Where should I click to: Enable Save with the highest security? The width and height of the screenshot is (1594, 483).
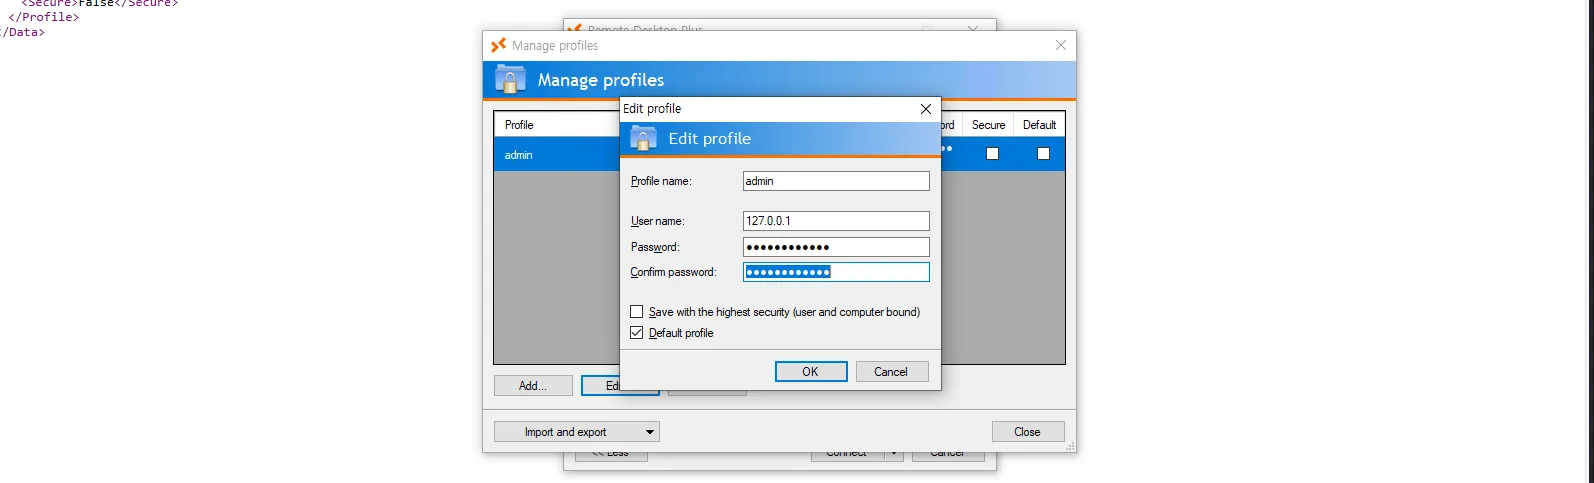point(637,312)
